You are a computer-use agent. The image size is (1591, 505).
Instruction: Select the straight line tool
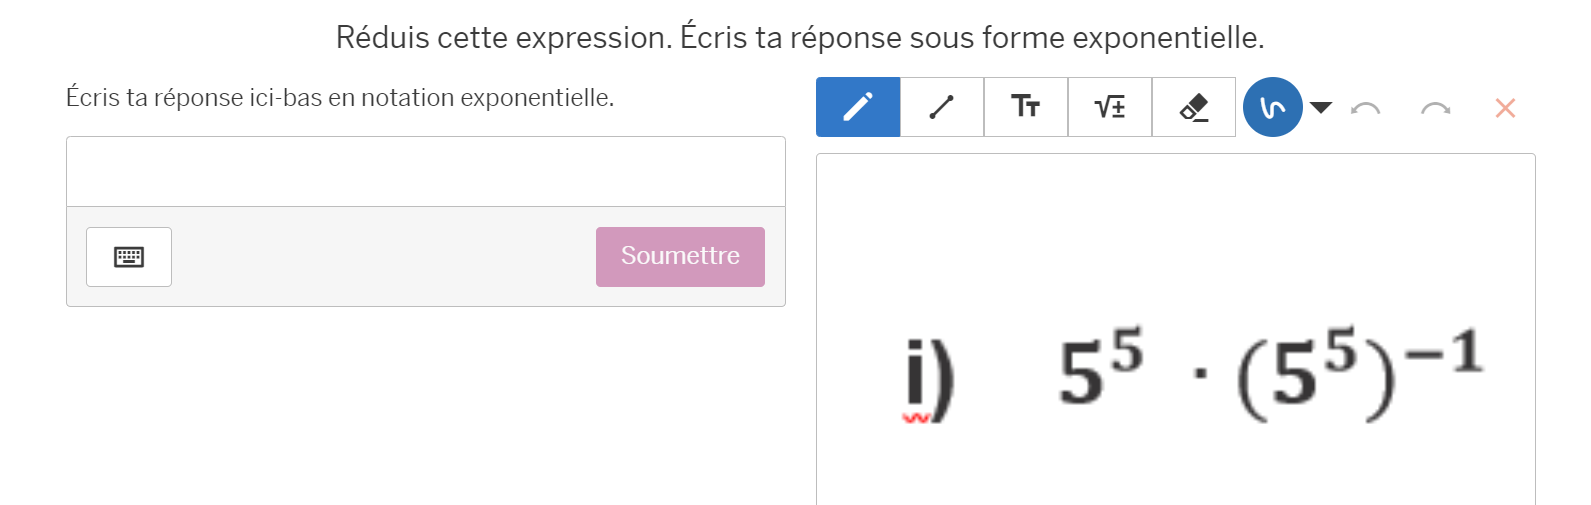point(942,107)
